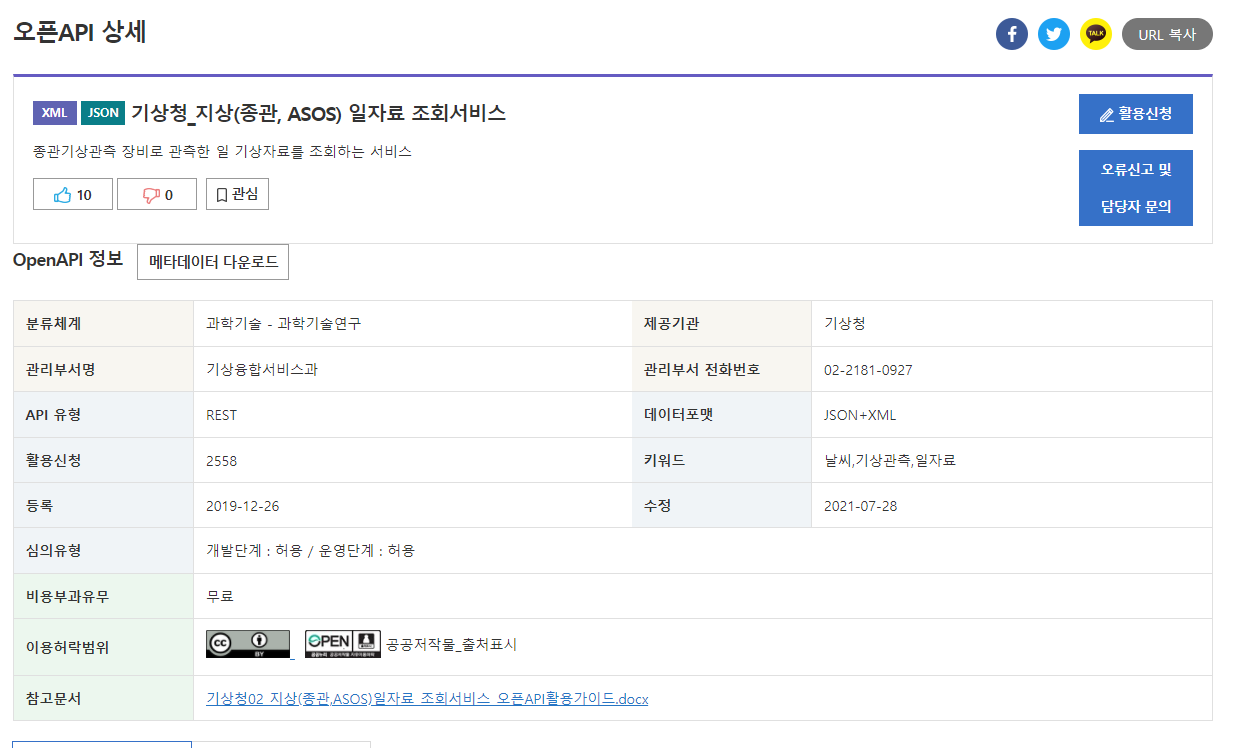
Task: Open 오류신고 및 담당자 문의 button
Action: click(x=1135, y=188)
